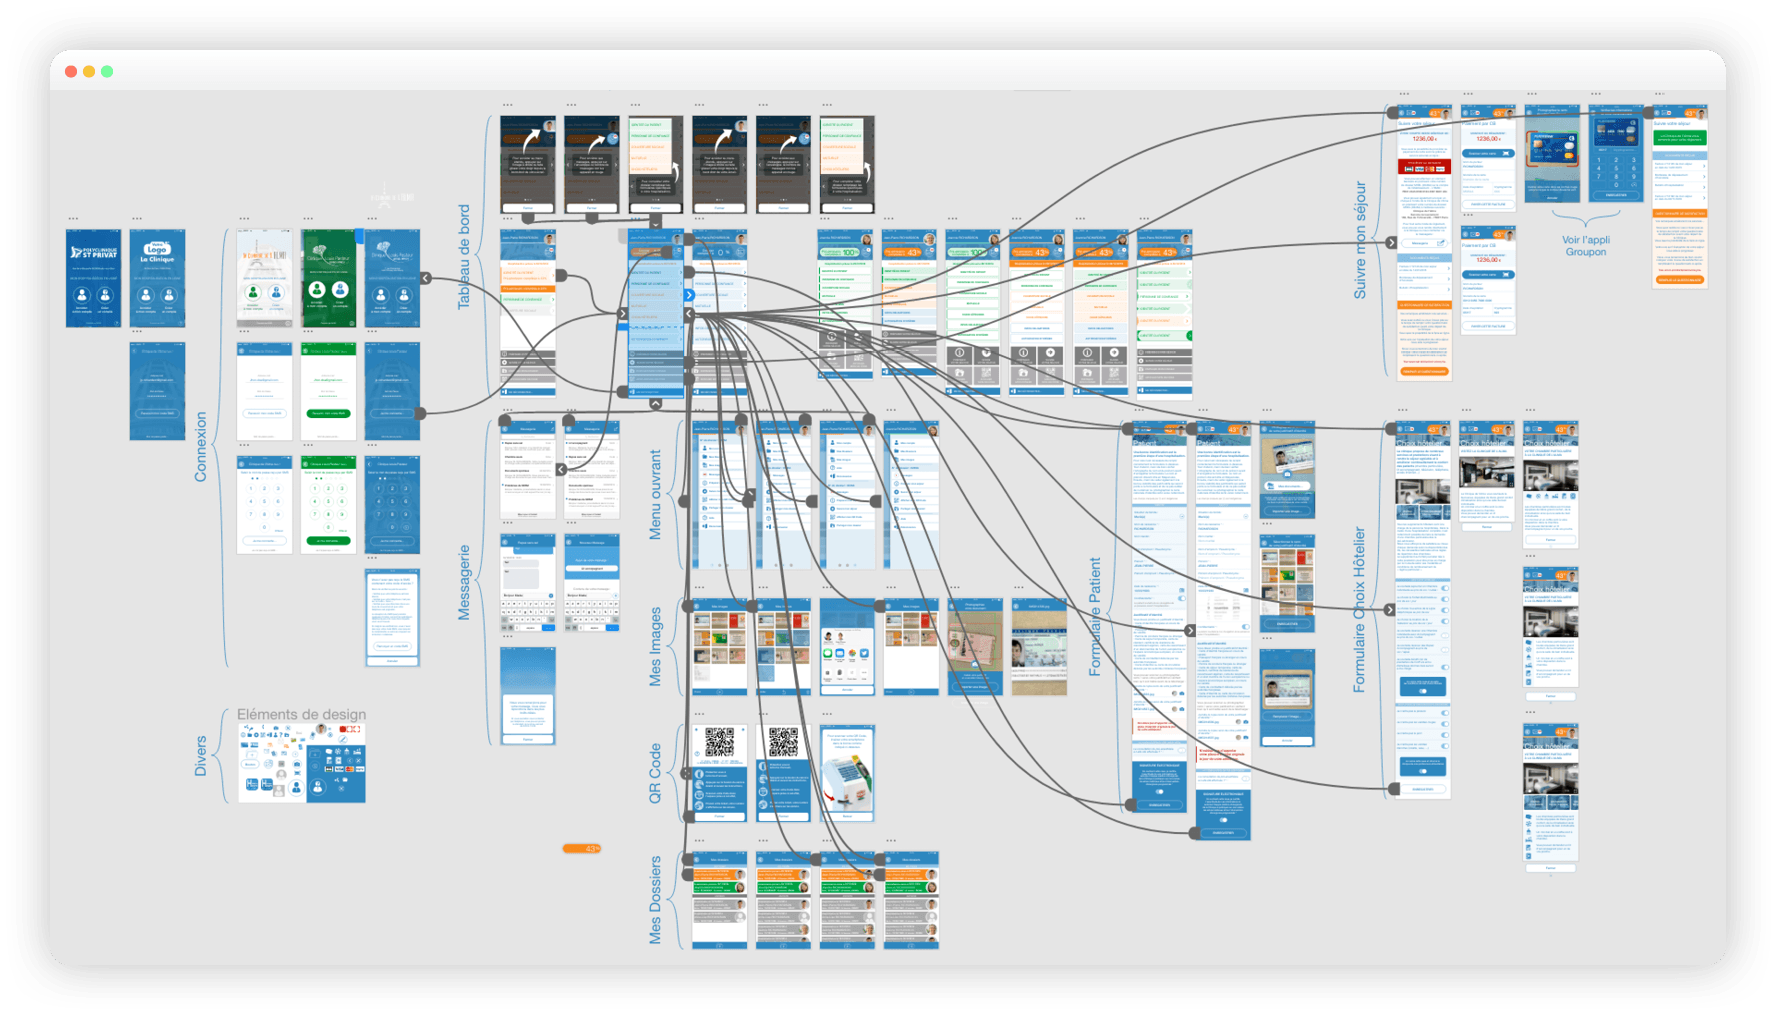Open the options dots above the 'Votre Logo' screen
The height and width of the screenshot is (1015, 1776).
tap(137, 219)
